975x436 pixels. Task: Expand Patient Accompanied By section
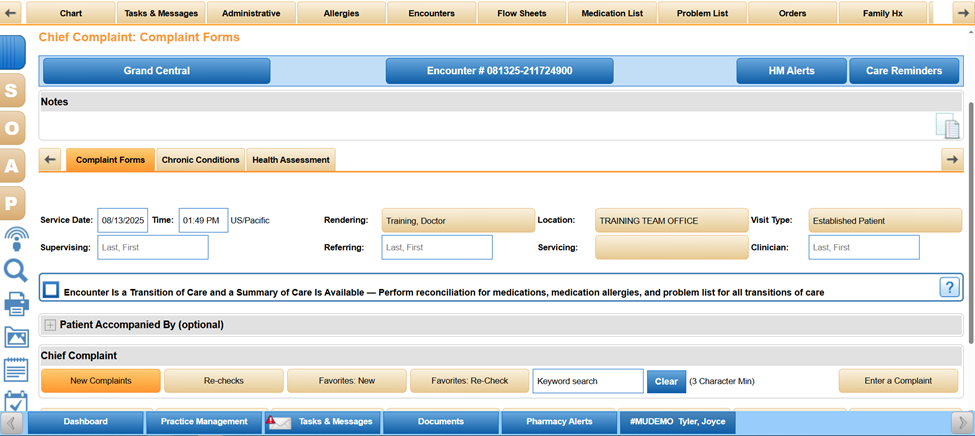click(50, 325)
